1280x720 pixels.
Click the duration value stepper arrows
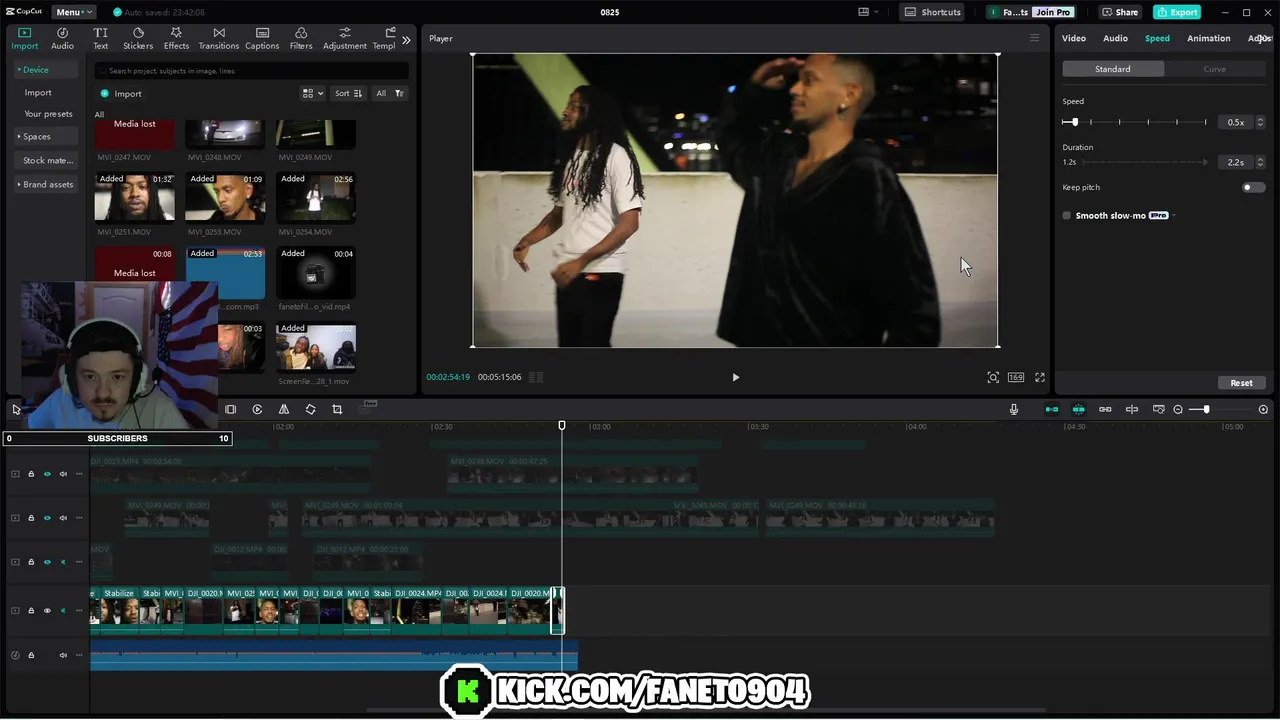pyautogui.click(x=1260, y=162)
